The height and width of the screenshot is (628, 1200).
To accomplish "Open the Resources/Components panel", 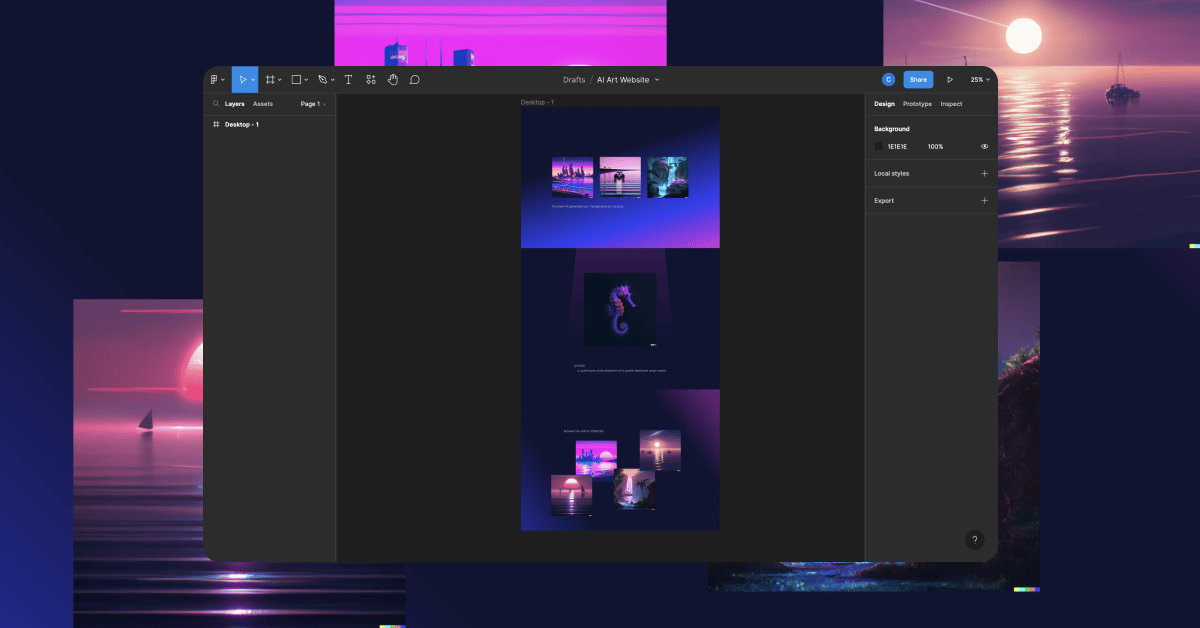I will point(370,79).
